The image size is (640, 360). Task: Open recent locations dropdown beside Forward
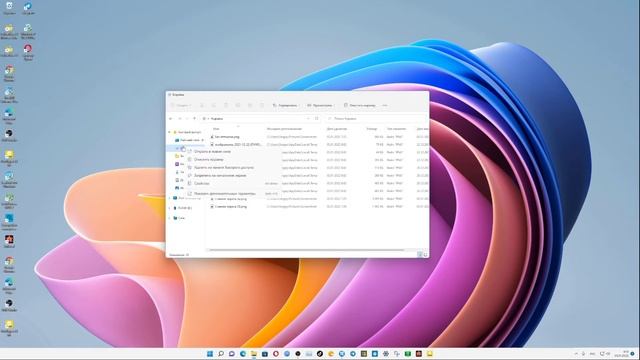coord(187,118)
